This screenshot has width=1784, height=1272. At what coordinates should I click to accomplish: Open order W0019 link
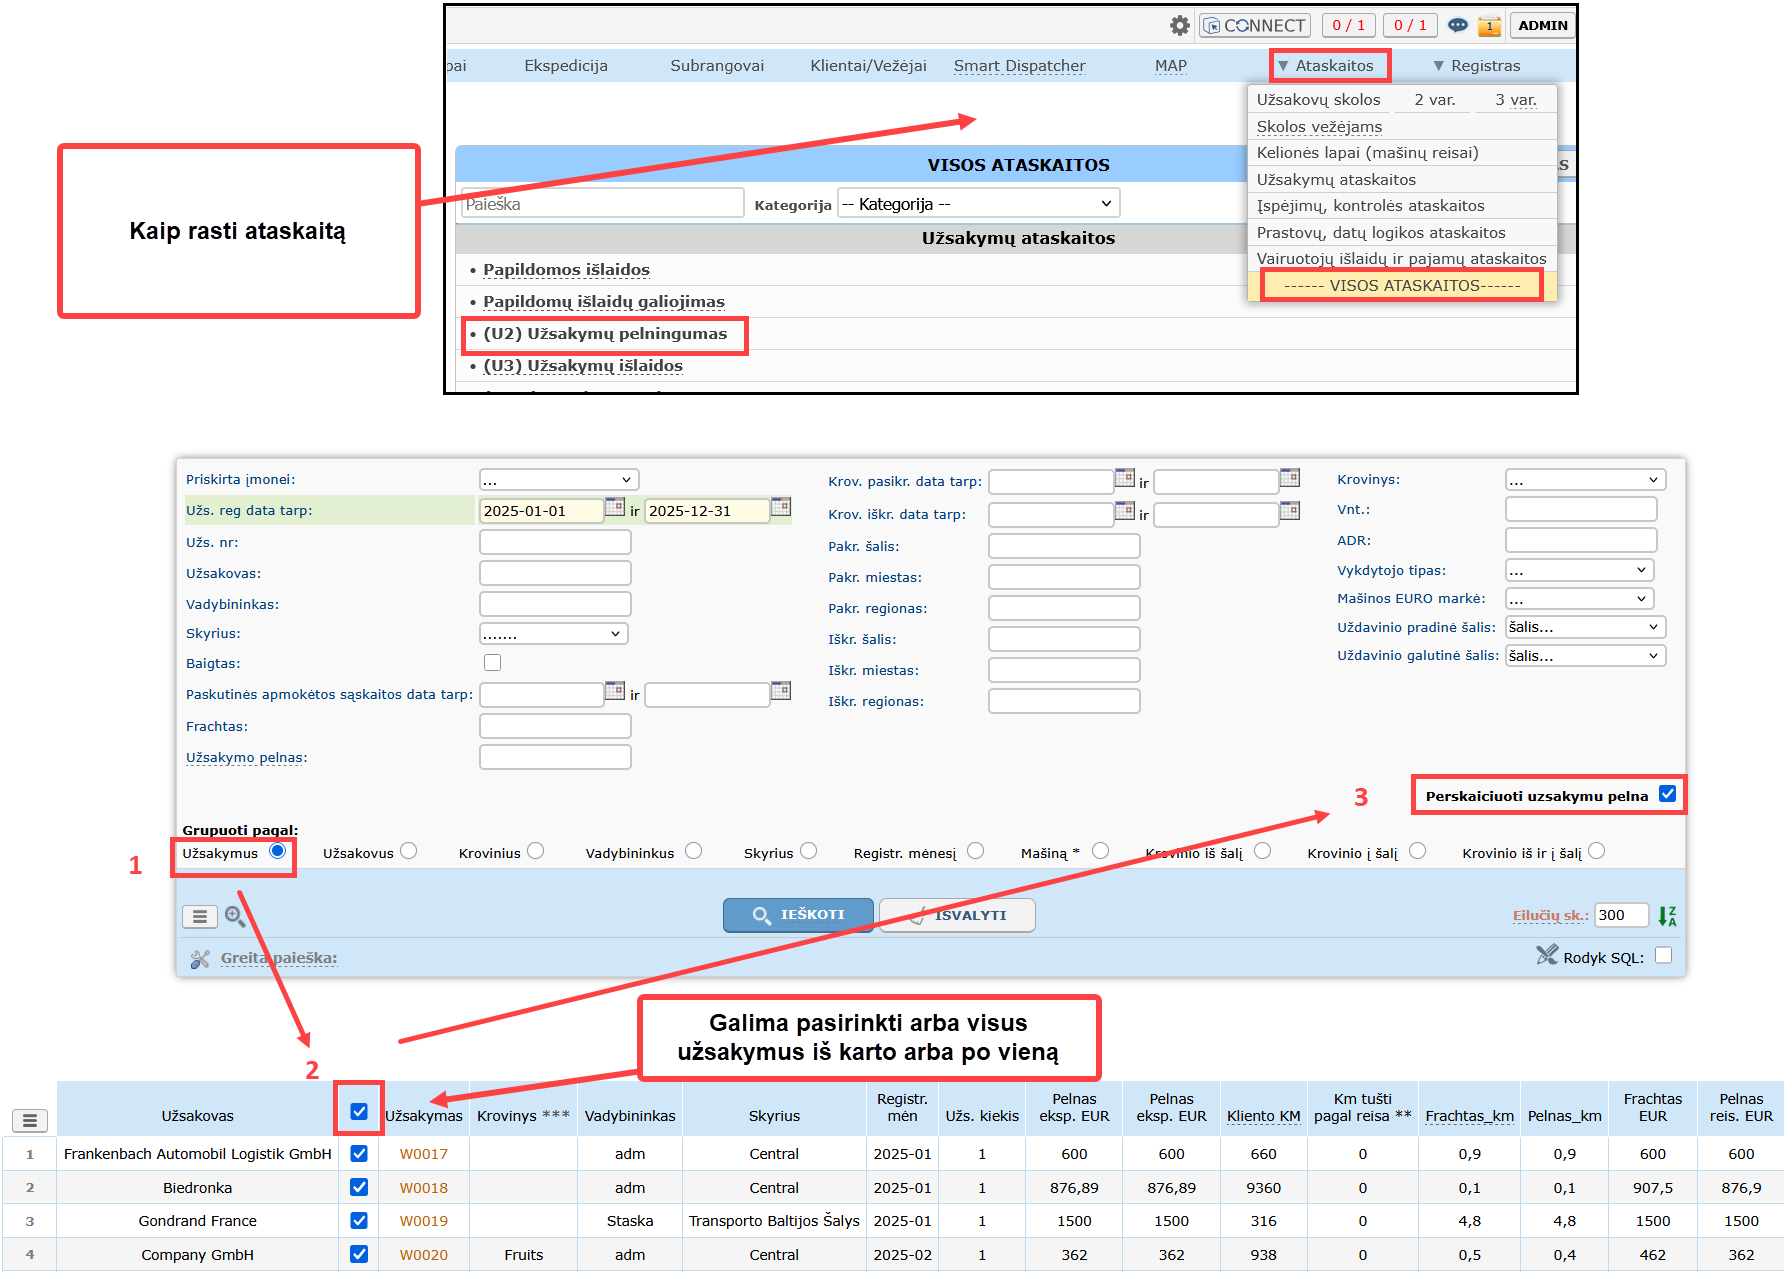click(424, 1221)
